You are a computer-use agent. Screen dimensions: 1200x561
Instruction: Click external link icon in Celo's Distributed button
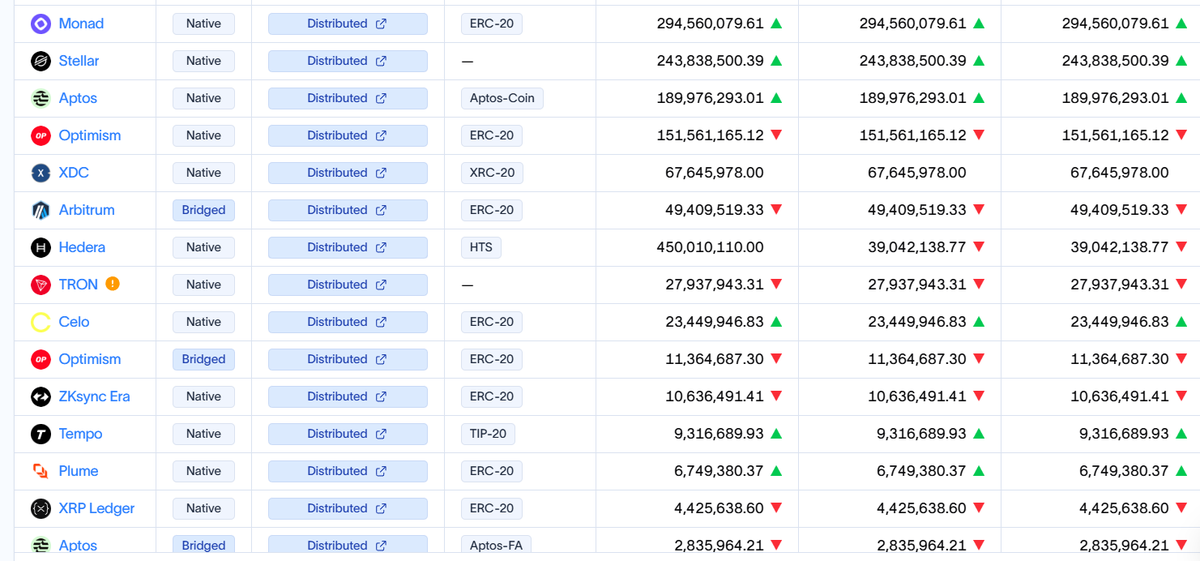click(381, 322)
